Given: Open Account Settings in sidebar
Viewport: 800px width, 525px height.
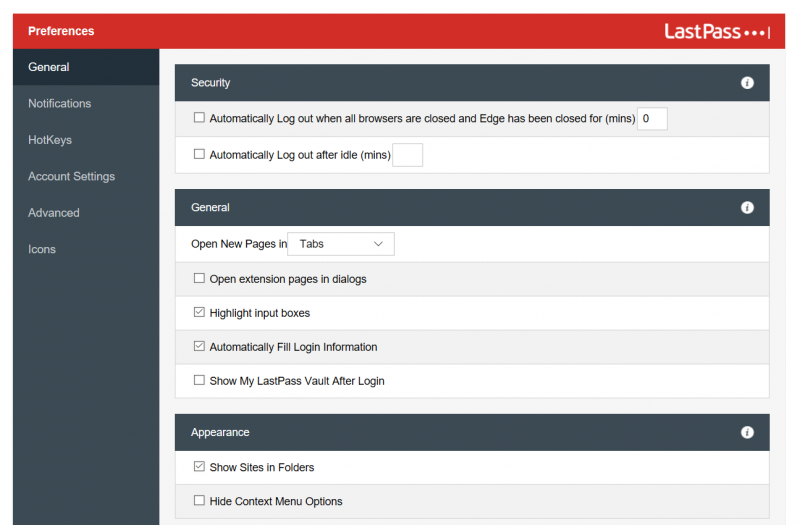Looking at the screenshot, I should pos(86,177).
